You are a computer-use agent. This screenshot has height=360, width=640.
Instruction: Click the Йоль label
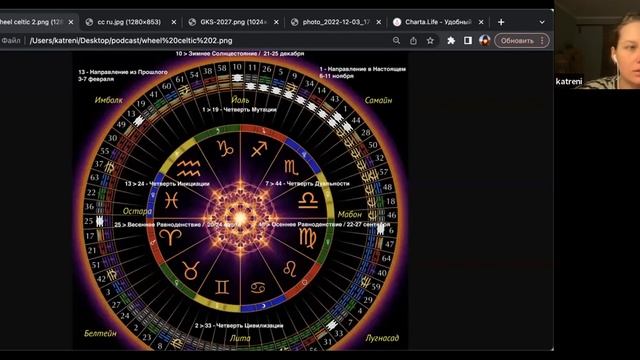[x=240, y=100]
